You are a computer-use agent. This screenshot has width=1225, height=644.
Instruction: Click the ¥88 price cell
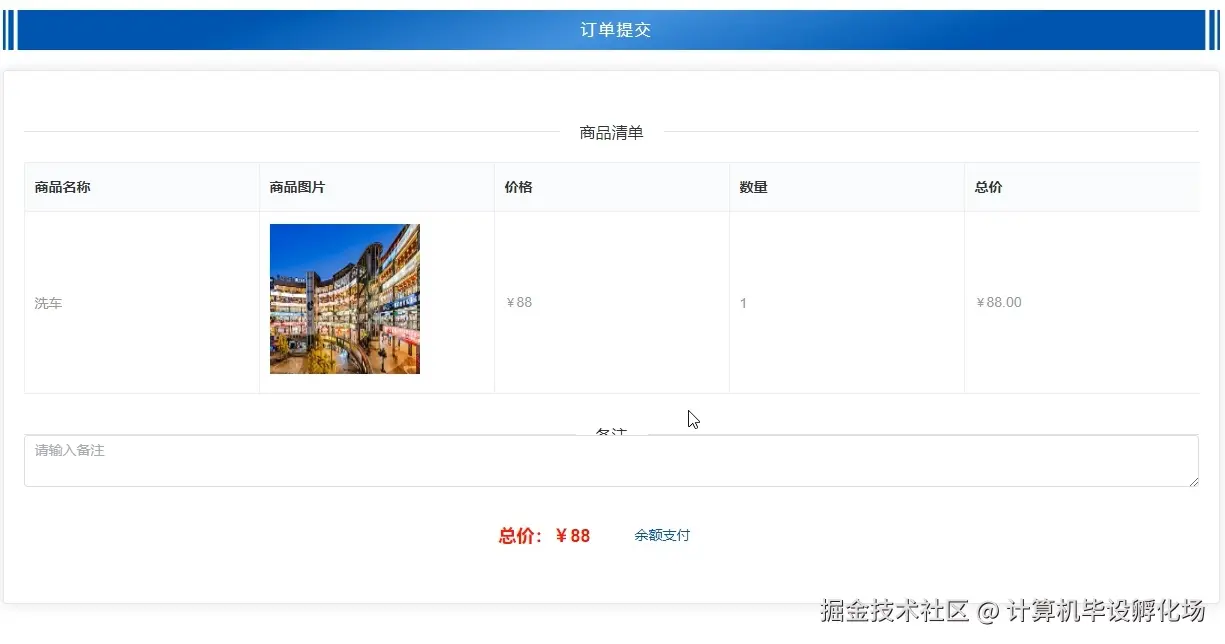pyautogui.click(x=519, y=303)
